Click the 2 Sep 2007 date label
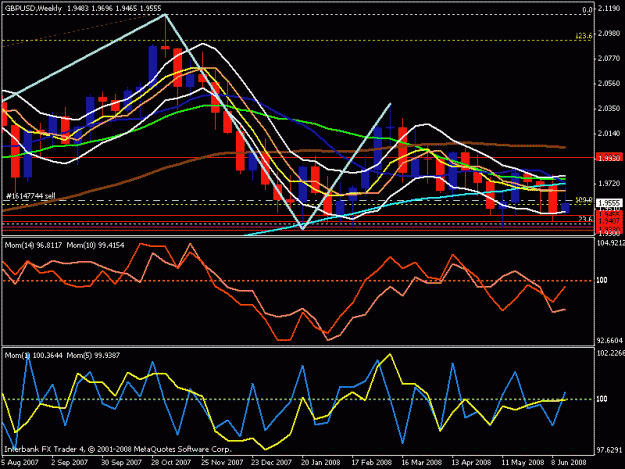Image resolution: width=625 pixels, height=469 pixels. tap(69, 463)
